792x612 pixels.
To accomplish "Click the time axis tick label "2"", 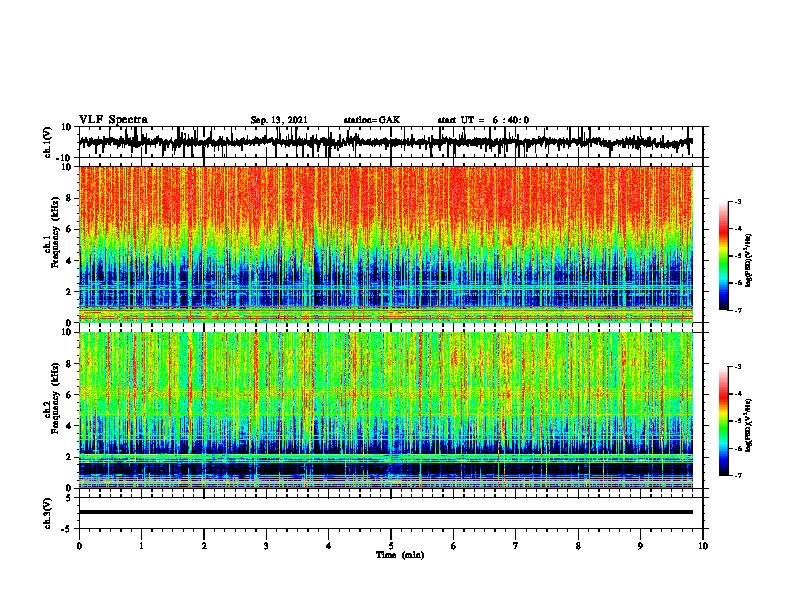I will 204,546.
